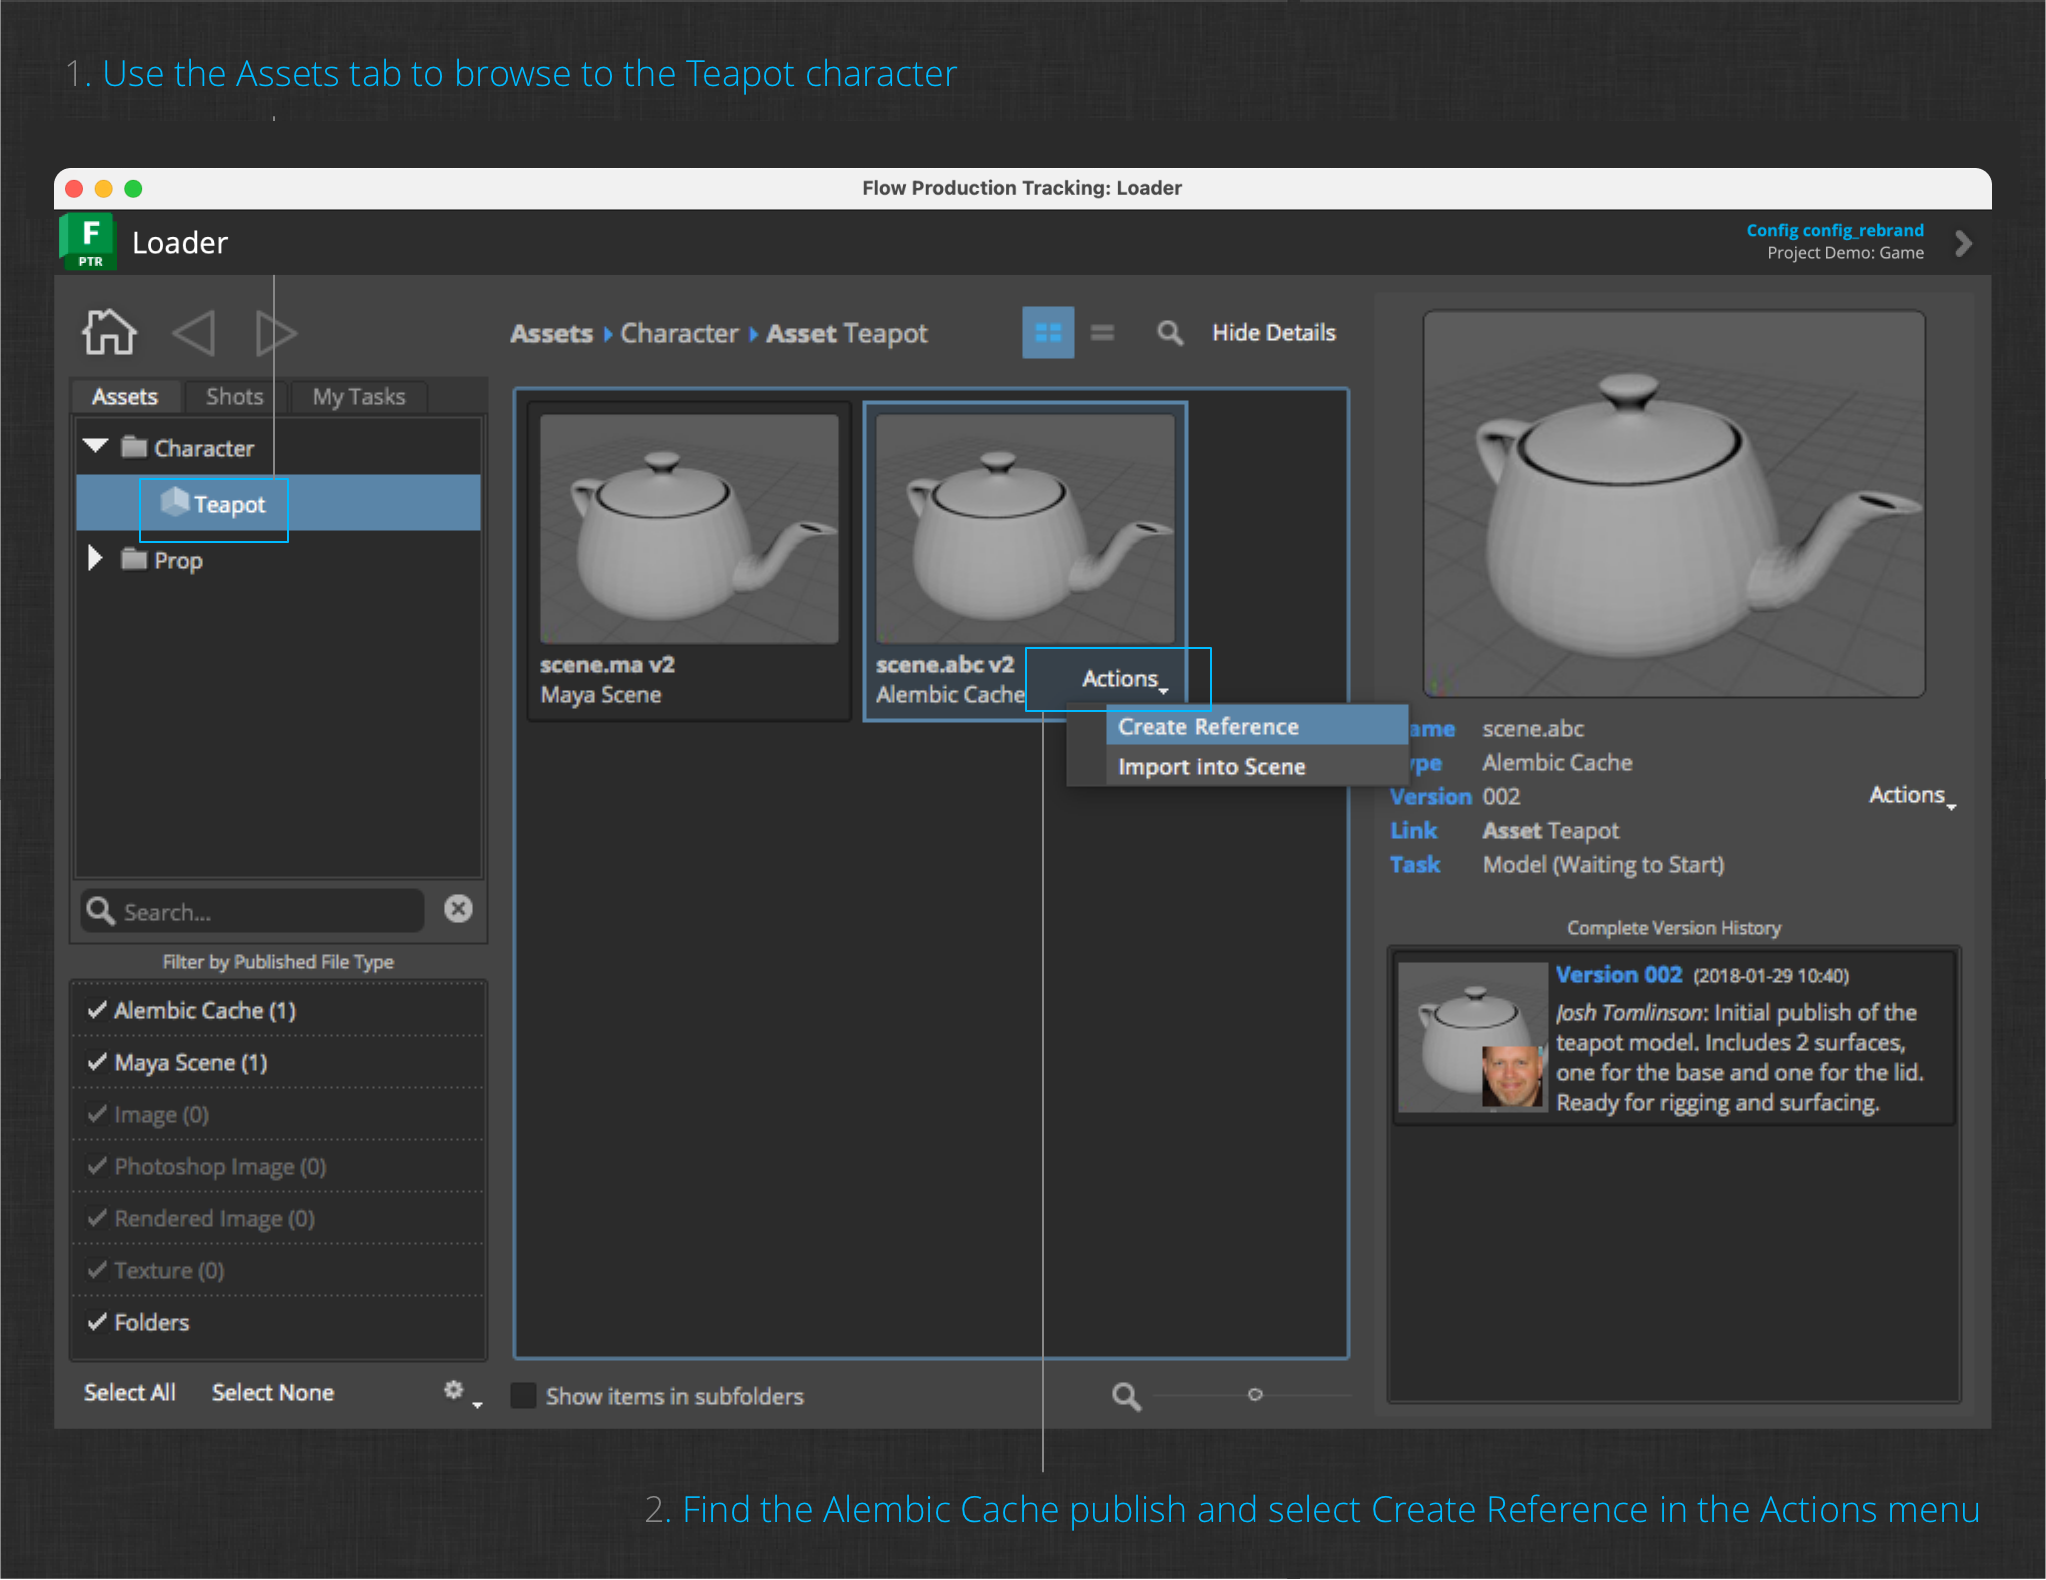Open the Actions dropdown in details panel
Viewport: 2046px width, 1580px height.
click(x=1910, y=795)
